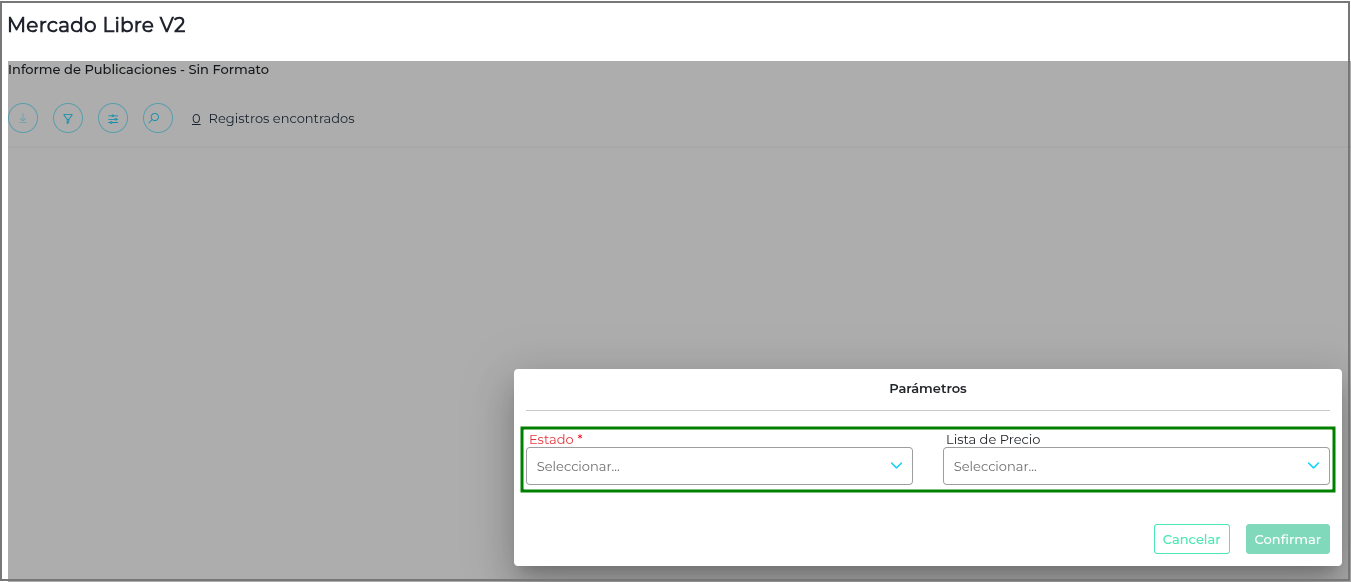Click Informe de Publicaciones - Sin Formato title
This screenshot has width=1351, height=582.
pyautogui.click(x=138, y=70)
